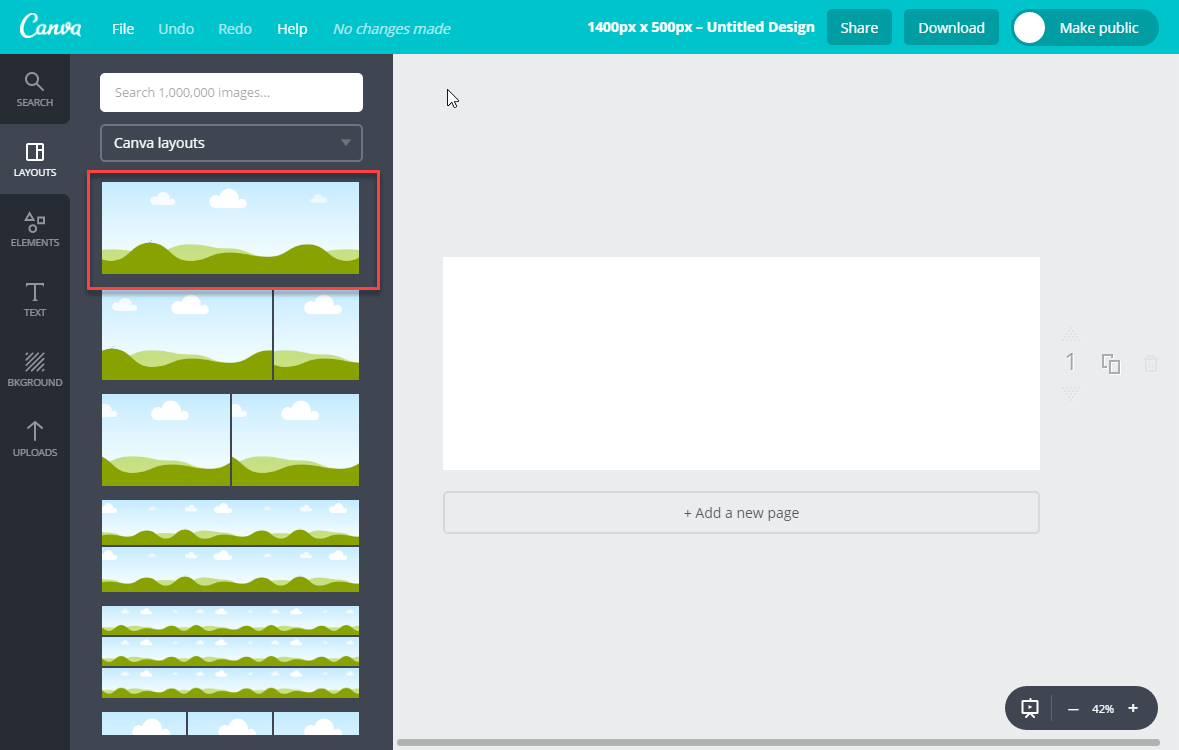This screenshot has height=750, width=1179.
Task: Click the presentation mode icon
Action: click(1030, 708)
